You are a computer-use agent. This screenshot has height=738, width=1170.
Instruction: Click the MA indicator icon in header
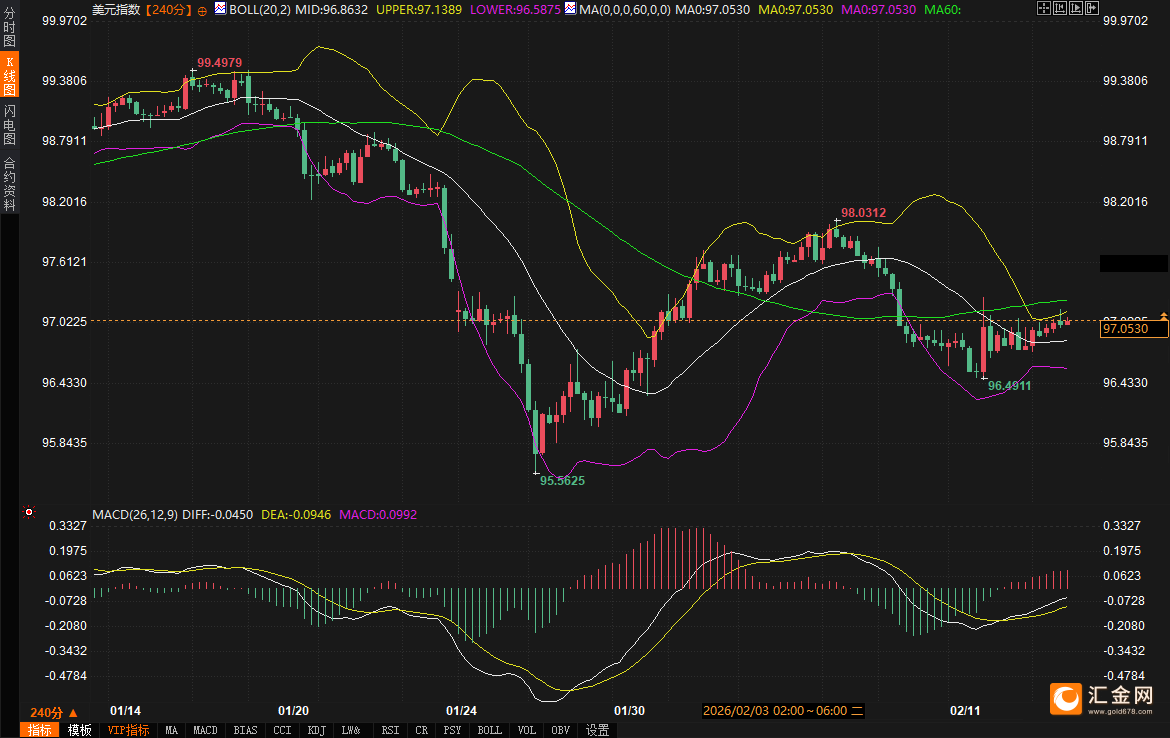point(570,8)
